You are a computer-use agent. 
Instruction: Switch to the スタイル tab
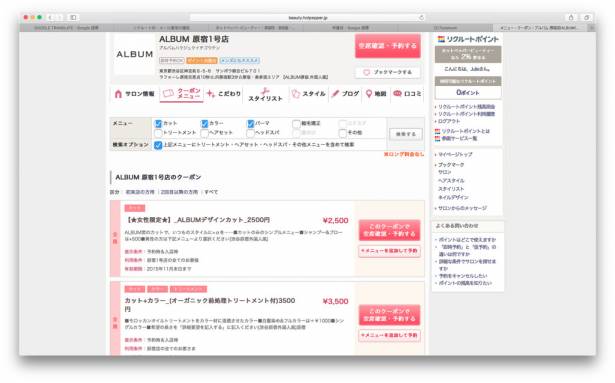click(x=309, y=94)
